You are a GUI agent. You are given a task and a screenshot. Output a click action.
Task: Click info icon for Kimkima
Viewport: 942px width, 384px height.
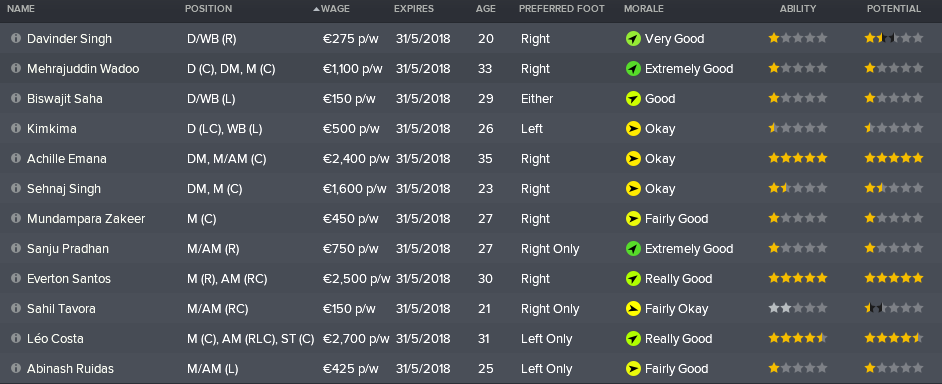coord(16,129)
